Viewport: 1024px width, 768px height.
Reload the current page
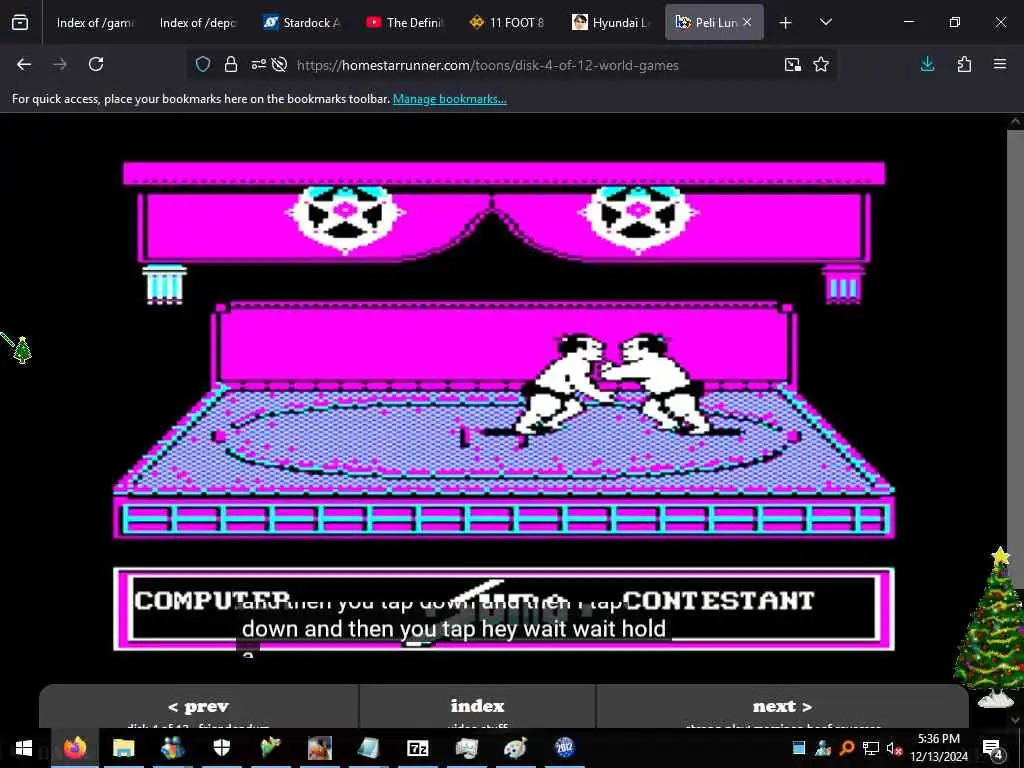tap(96, 64)
